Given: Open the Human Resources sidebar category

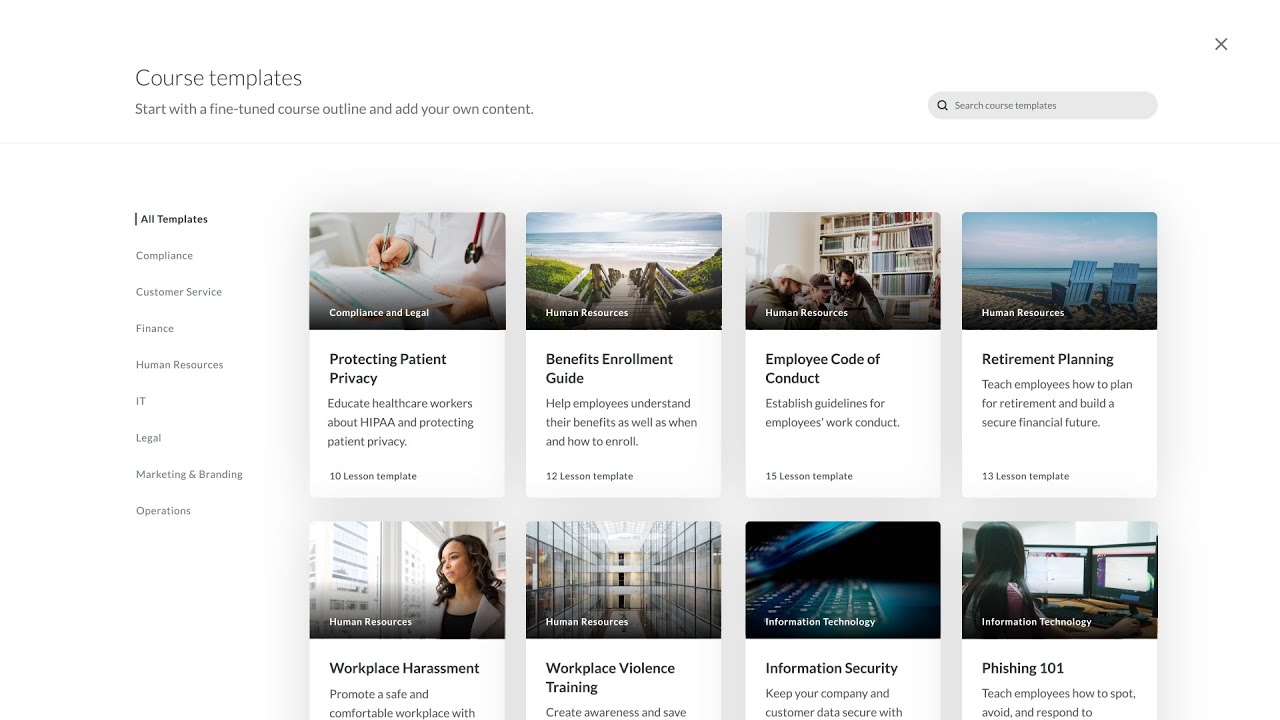Looking at the screenshot, I should pos(180,365).
